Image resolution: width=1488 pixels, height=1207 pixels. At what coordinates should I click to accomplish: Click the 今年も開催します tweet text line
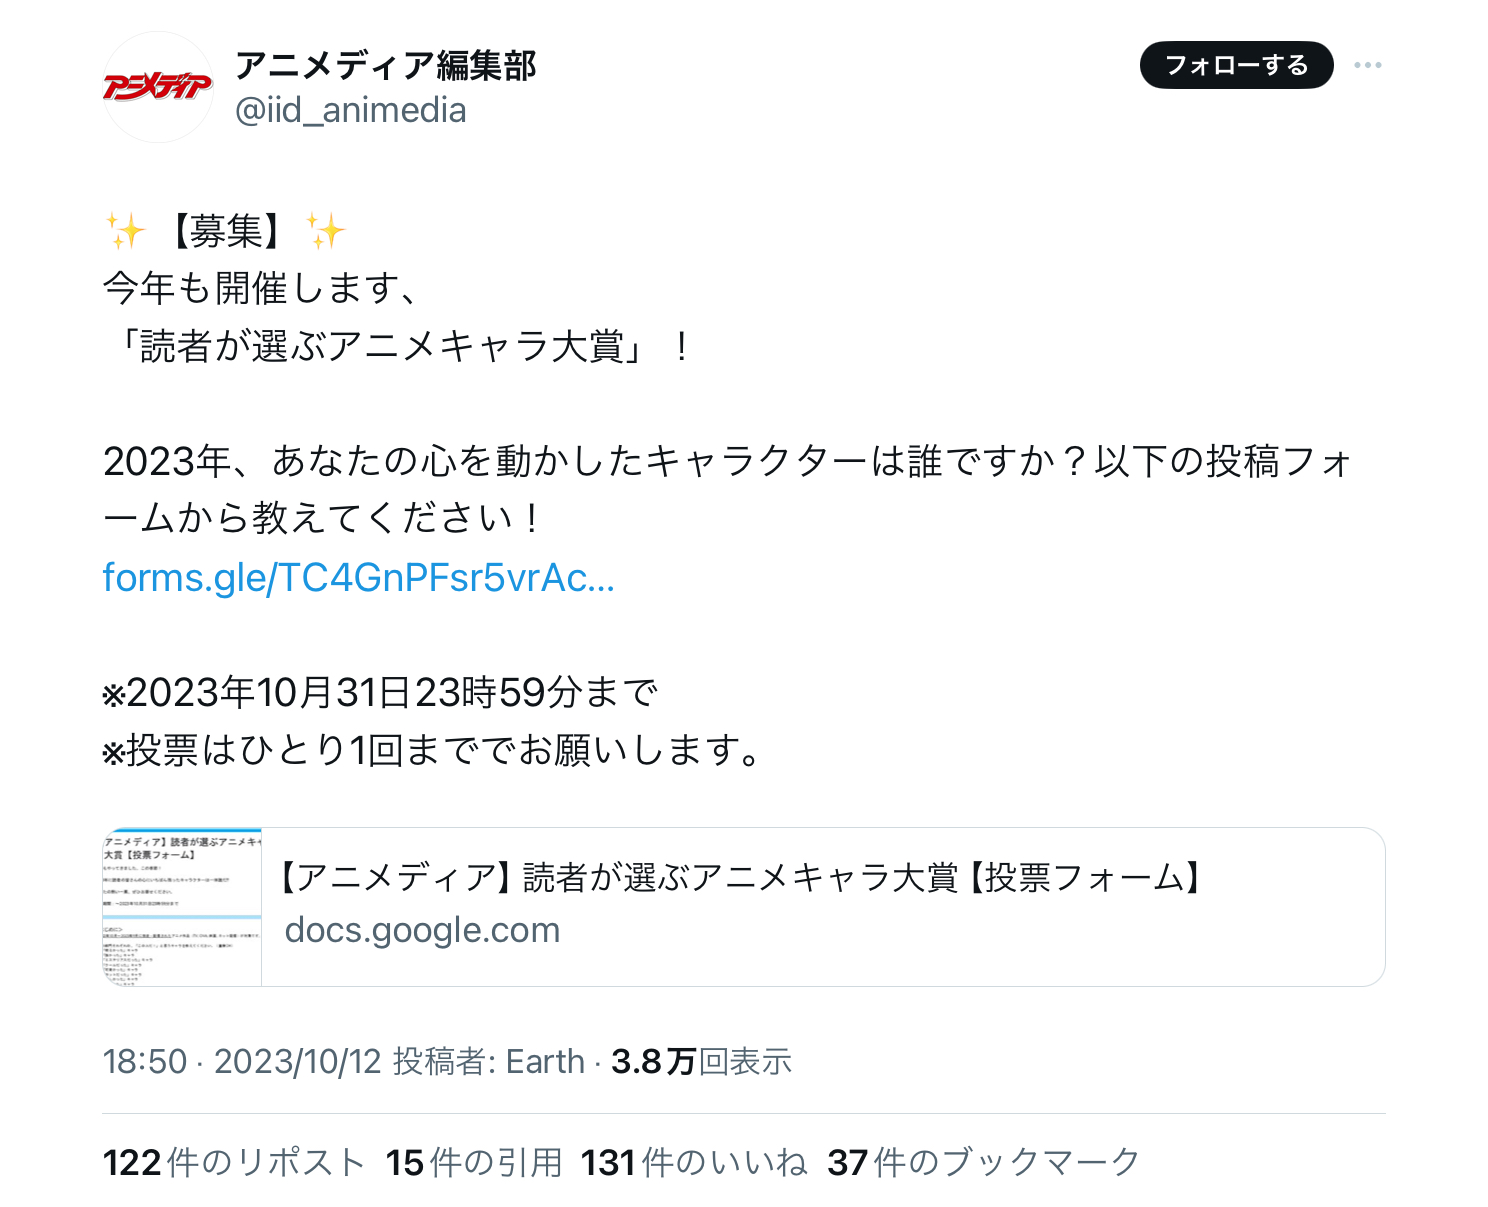click(x=260, y=289)
